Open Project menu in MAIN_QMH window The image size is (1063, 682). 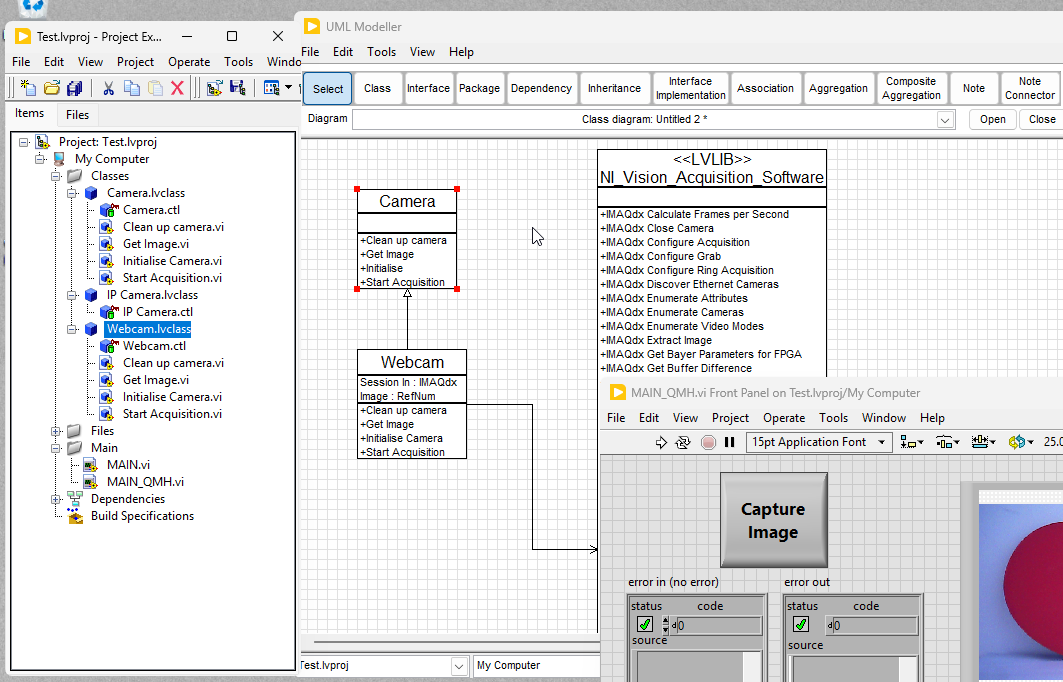coord(730,418)
